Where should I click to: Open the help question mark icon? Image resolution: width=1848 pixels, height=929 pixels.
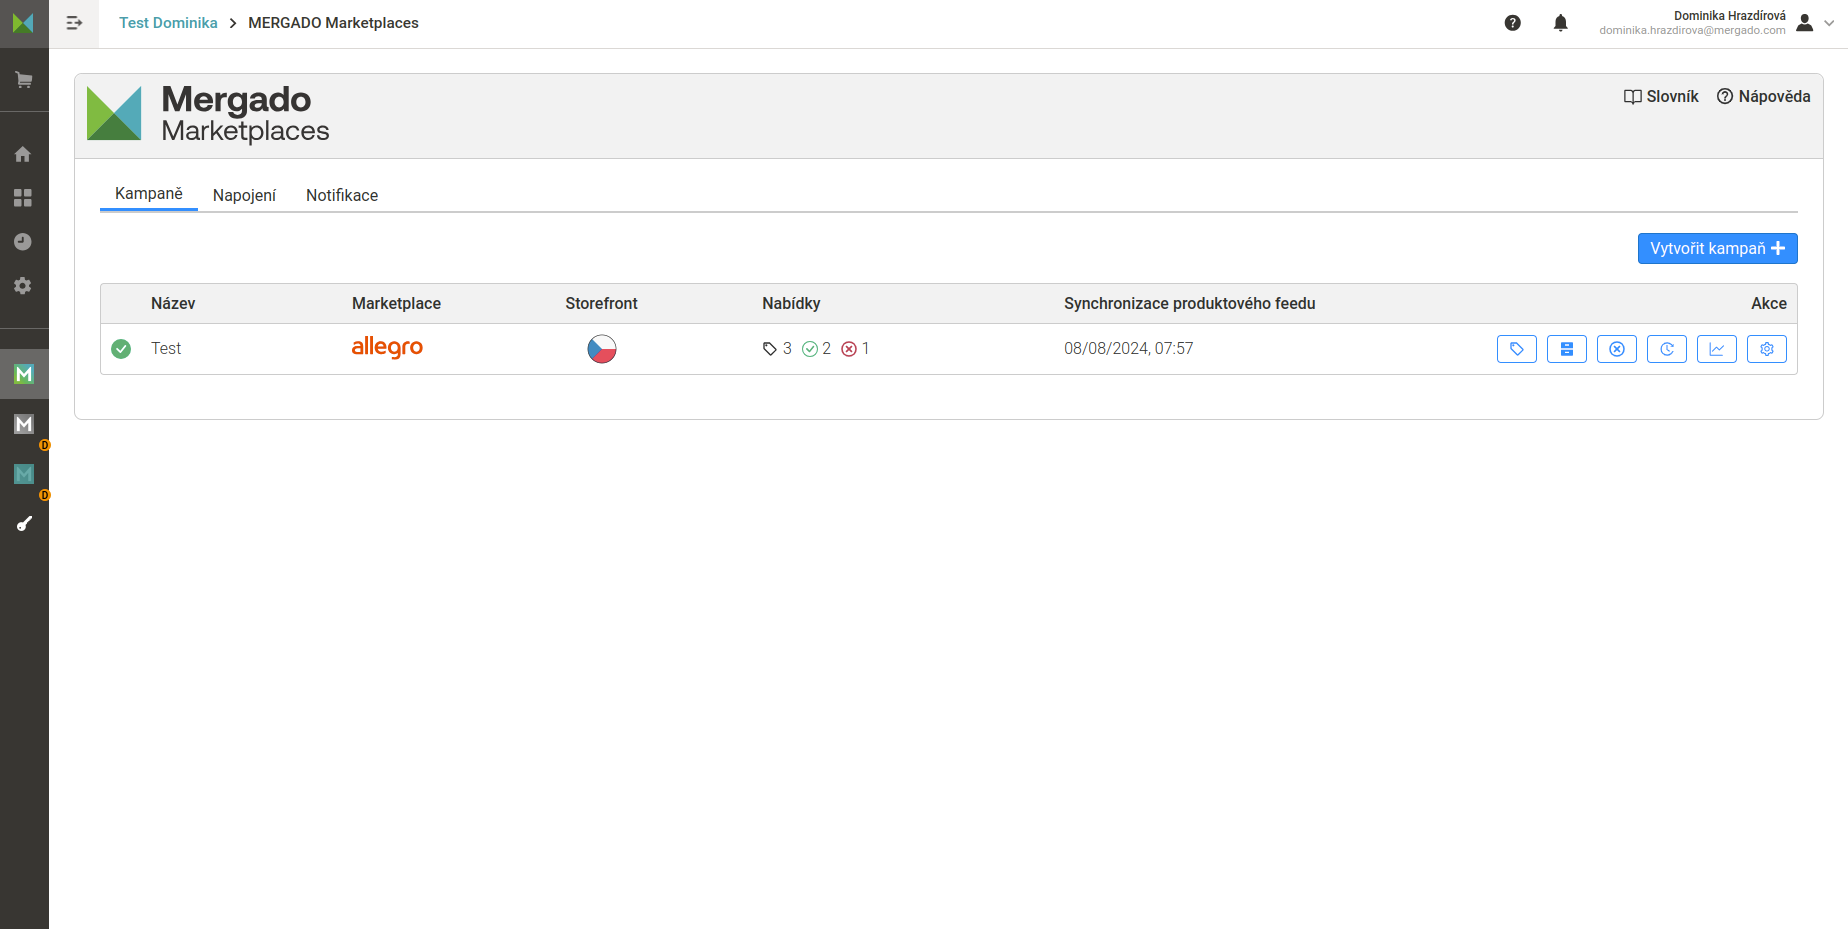pos(1513,23)
